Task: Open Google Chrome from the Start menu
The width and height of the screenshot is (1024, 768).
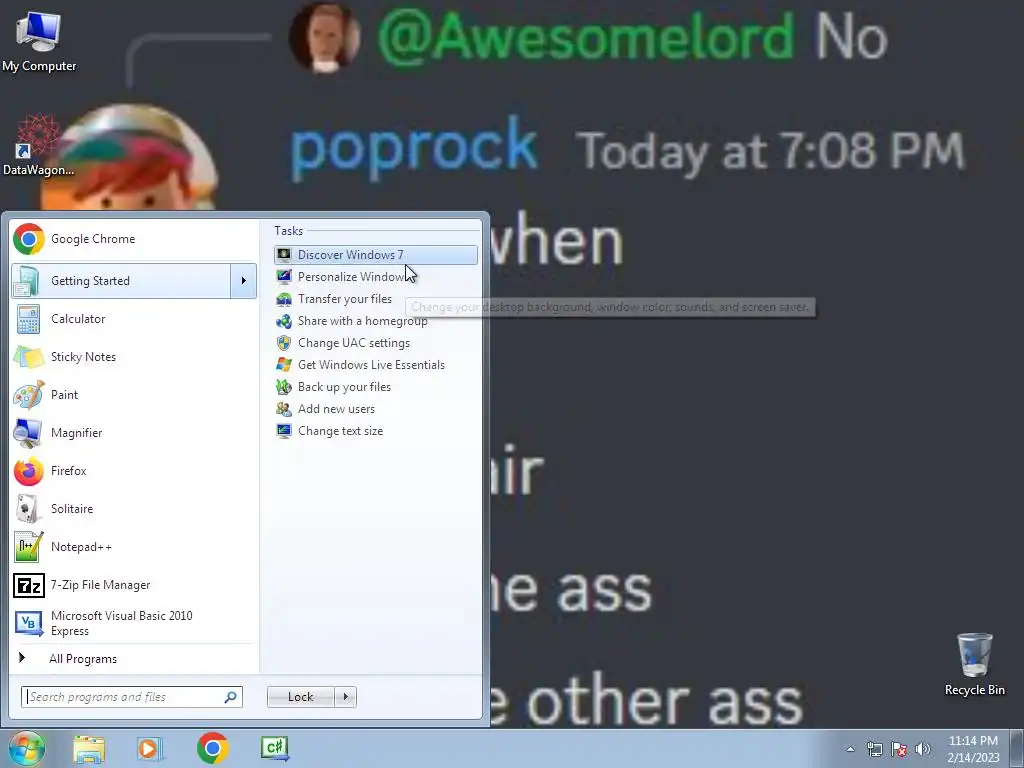Action: 133,239
